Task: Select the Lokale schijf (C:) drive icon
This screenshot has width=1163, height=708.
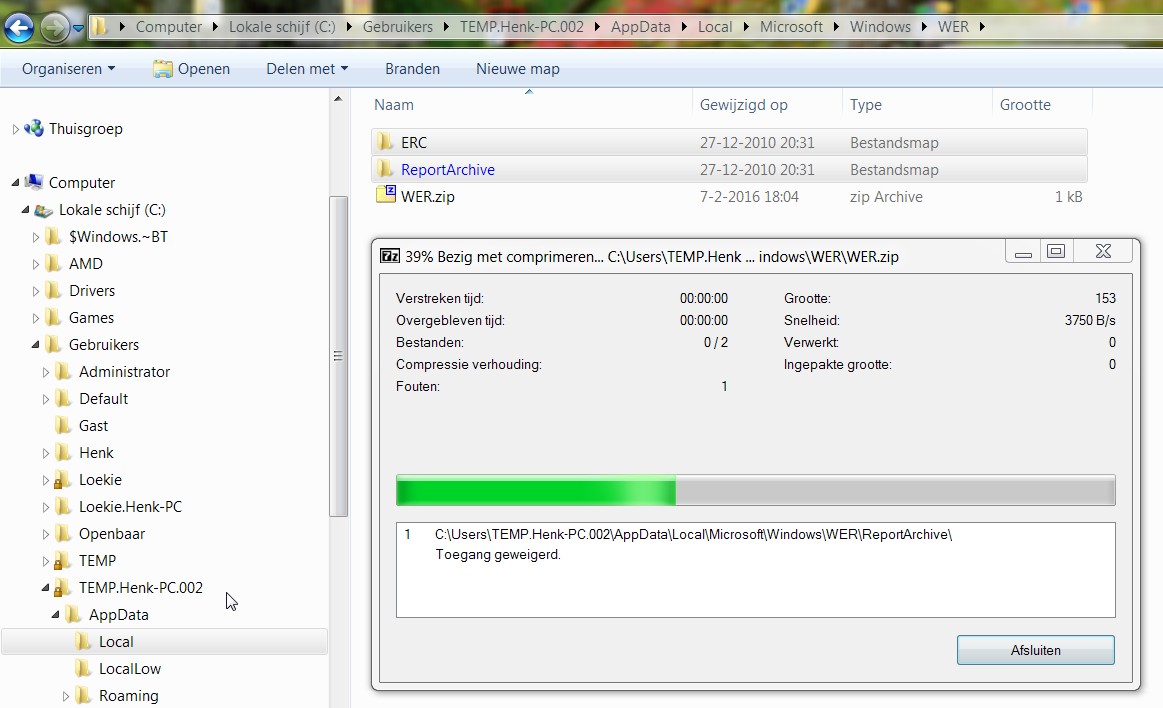Action: click(x=44, y=210)
